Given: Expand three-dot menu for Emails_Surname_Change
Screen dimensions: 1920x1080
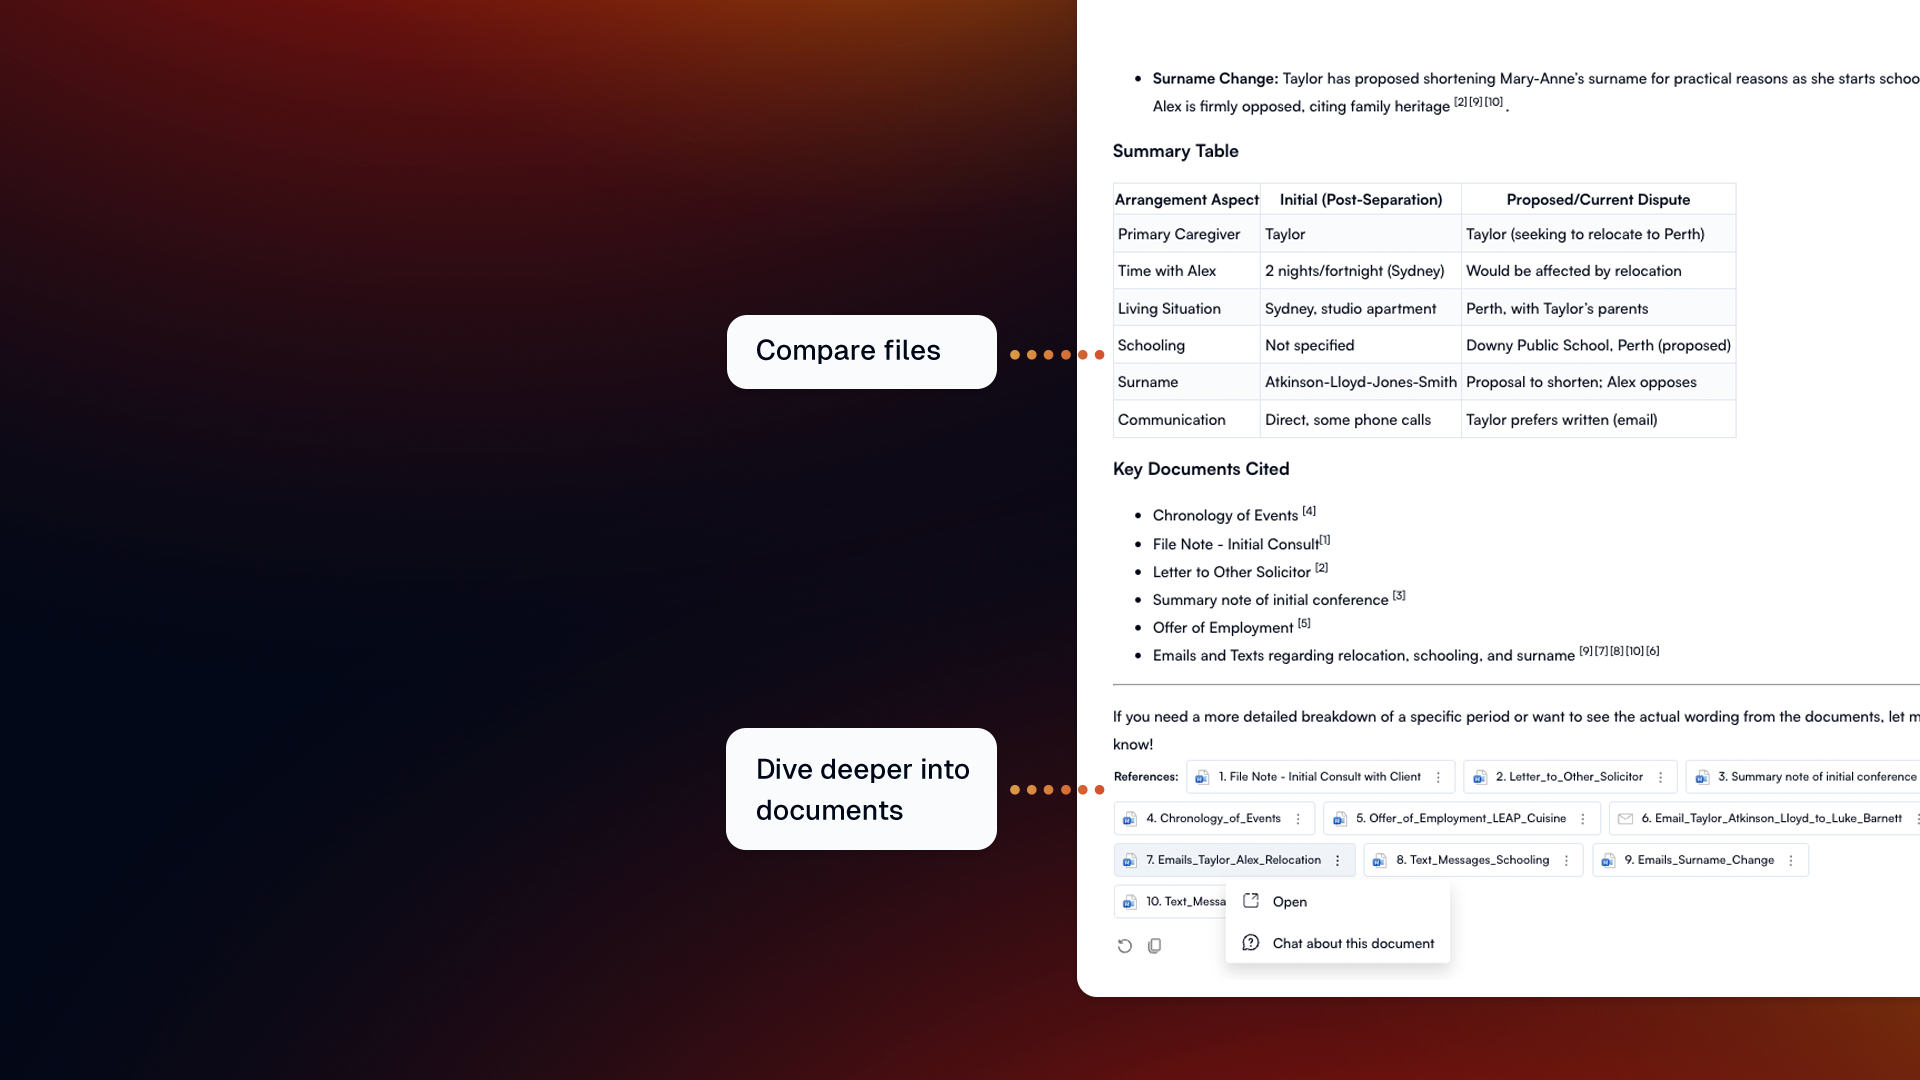Looking at the screenshot, I should click(x=1791, y=861).
